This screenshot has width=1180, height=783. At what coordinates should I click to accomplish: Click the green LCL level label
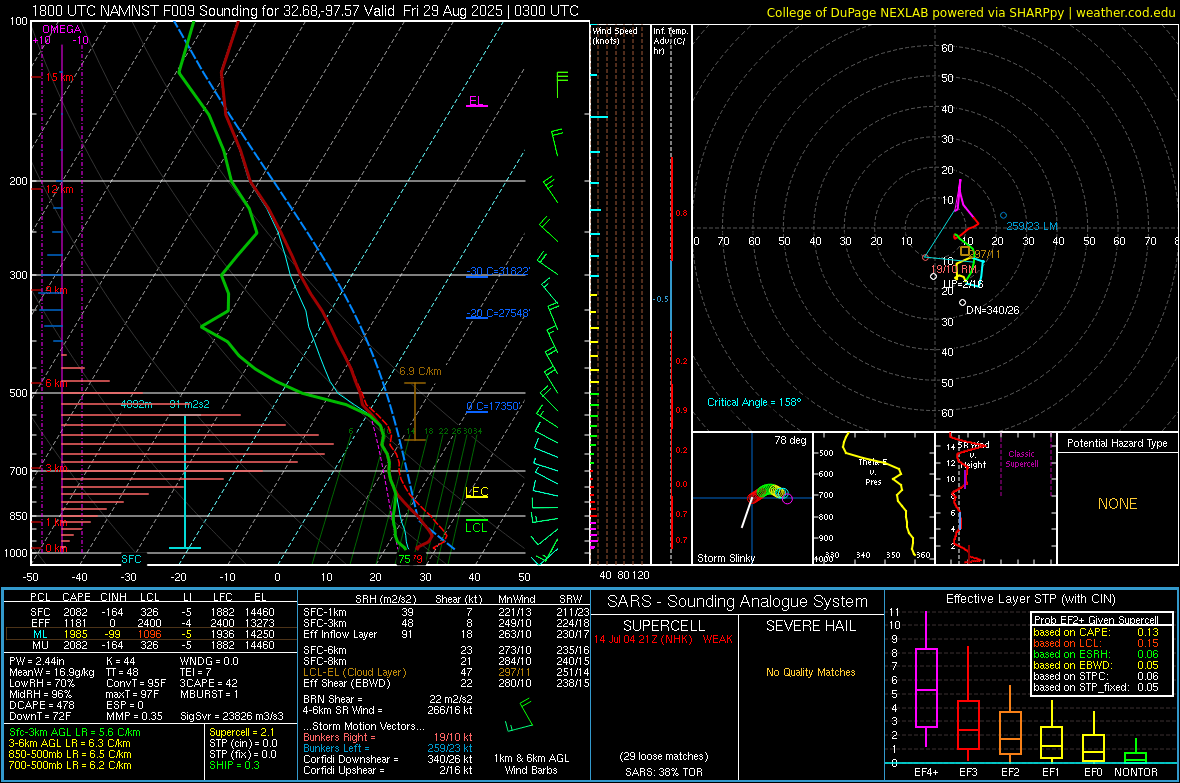pos(476,528)
